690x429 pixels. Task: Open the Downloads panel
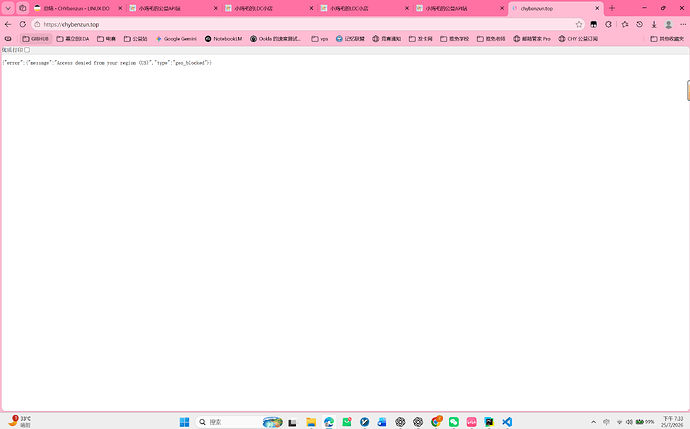(654, 25)
